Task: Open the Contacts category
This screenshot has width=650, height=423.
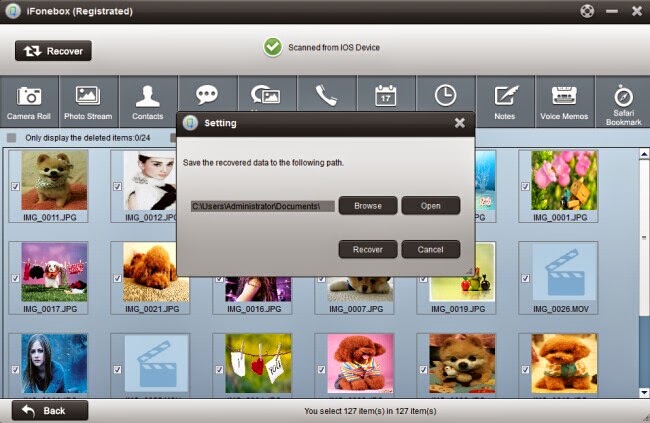Action: coord(148,101)
